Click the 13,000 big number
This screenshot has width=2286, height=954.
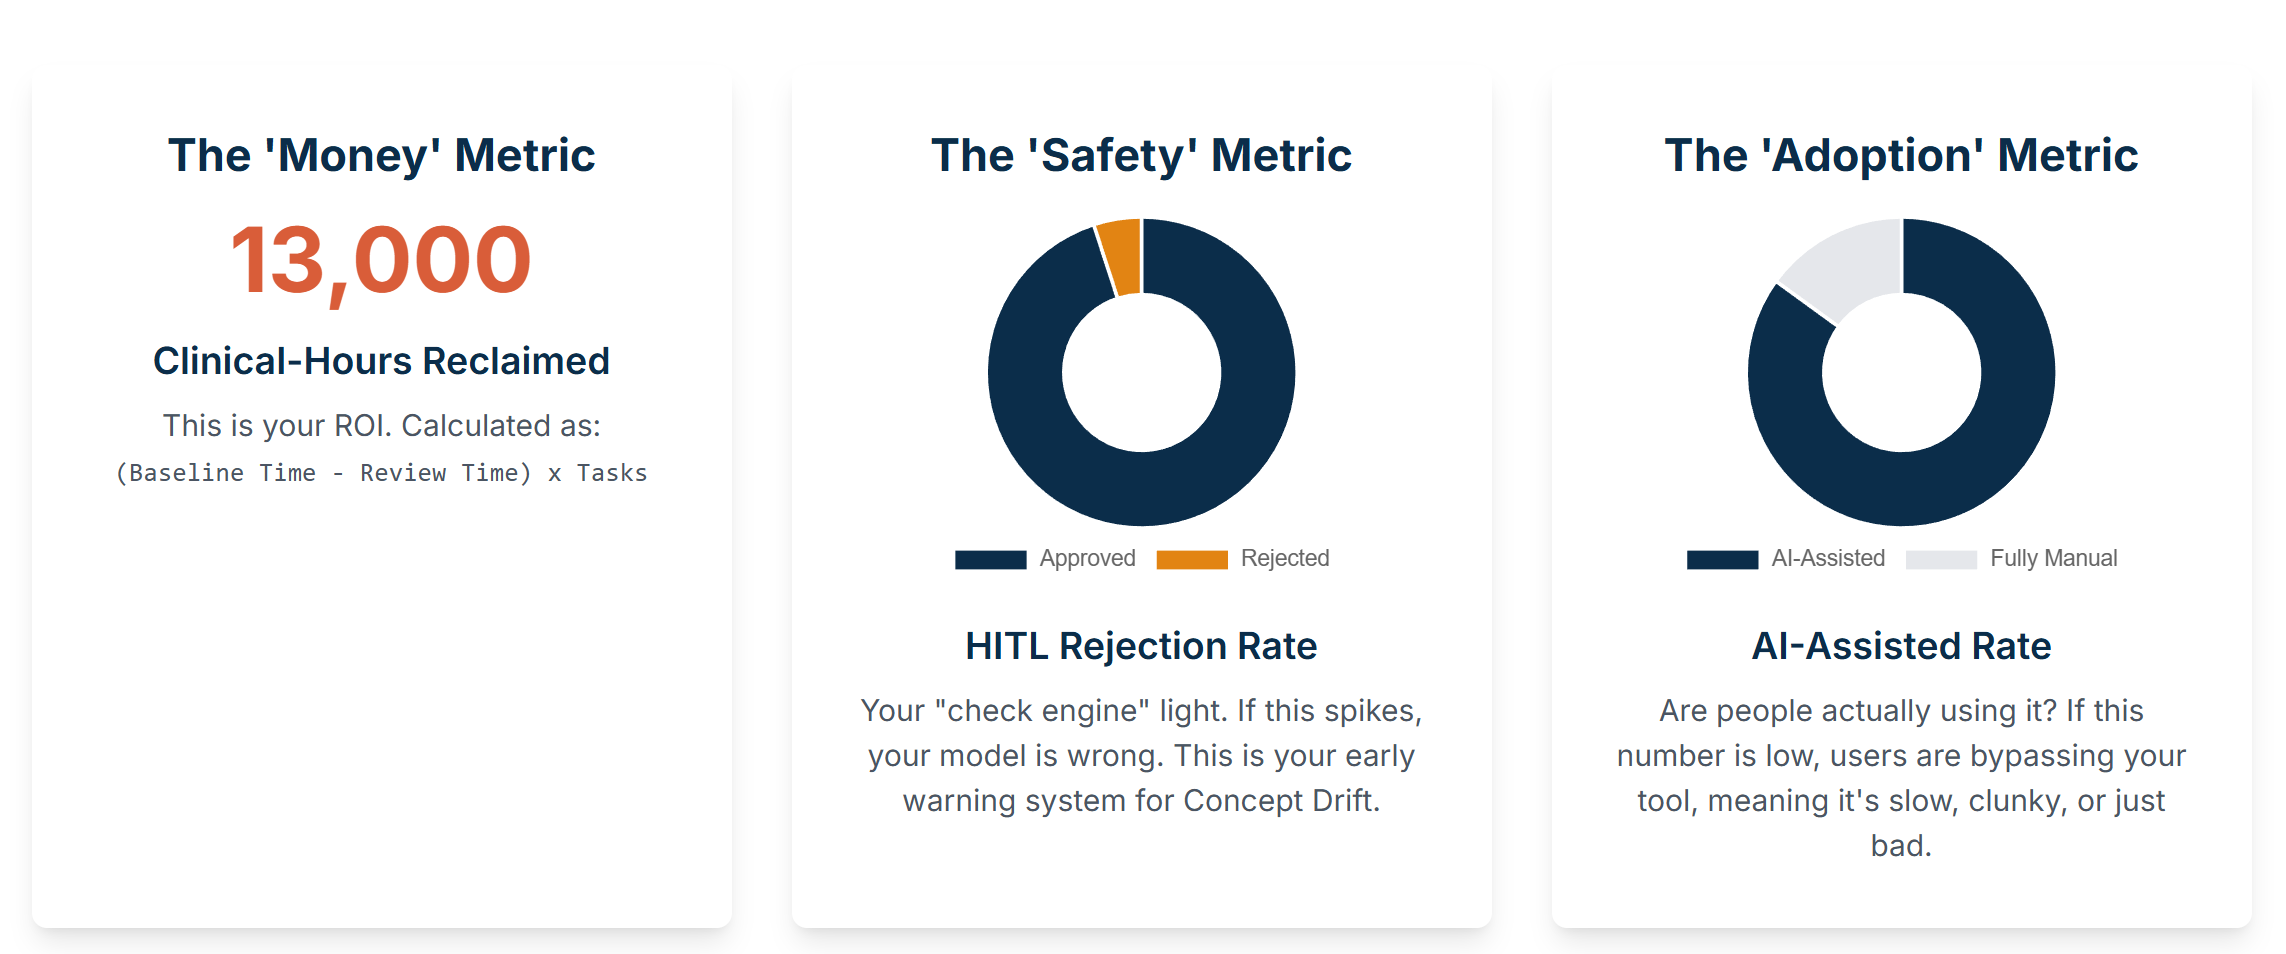coord(381,260)
